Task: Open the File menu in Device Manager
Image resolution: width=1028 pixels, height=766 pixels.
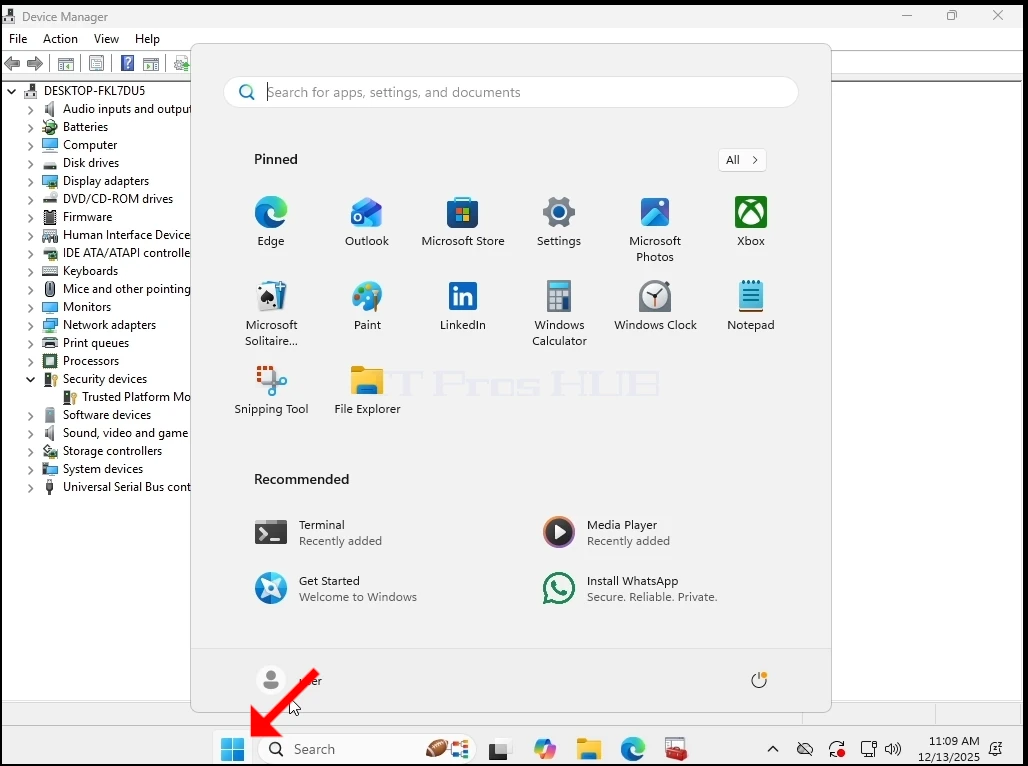Action: [x=18, y=39]
